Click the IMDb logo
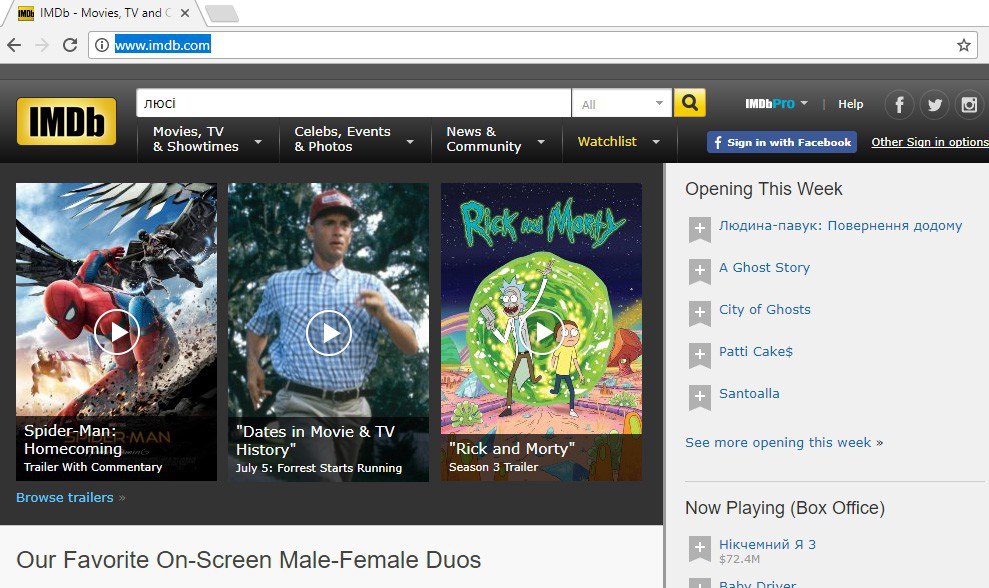Viewport: 989px width, 588px height. tap(66, 121)
